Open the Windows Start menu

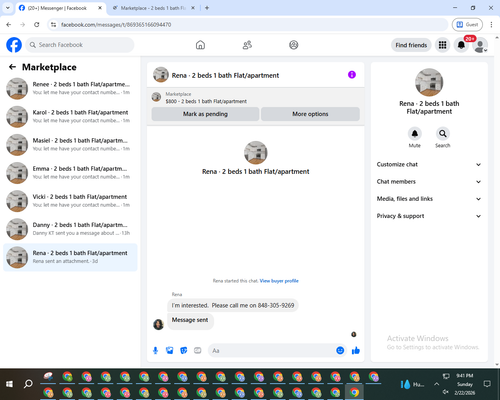click(x=9, y=384)
